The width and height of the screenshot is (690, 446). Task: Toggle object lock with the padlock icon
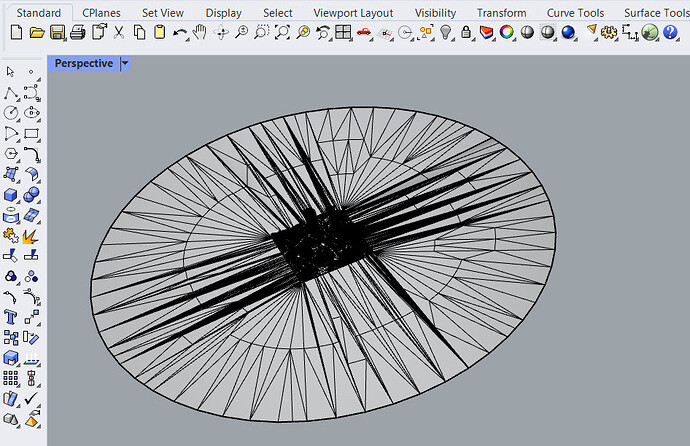(x=466, y=33)
